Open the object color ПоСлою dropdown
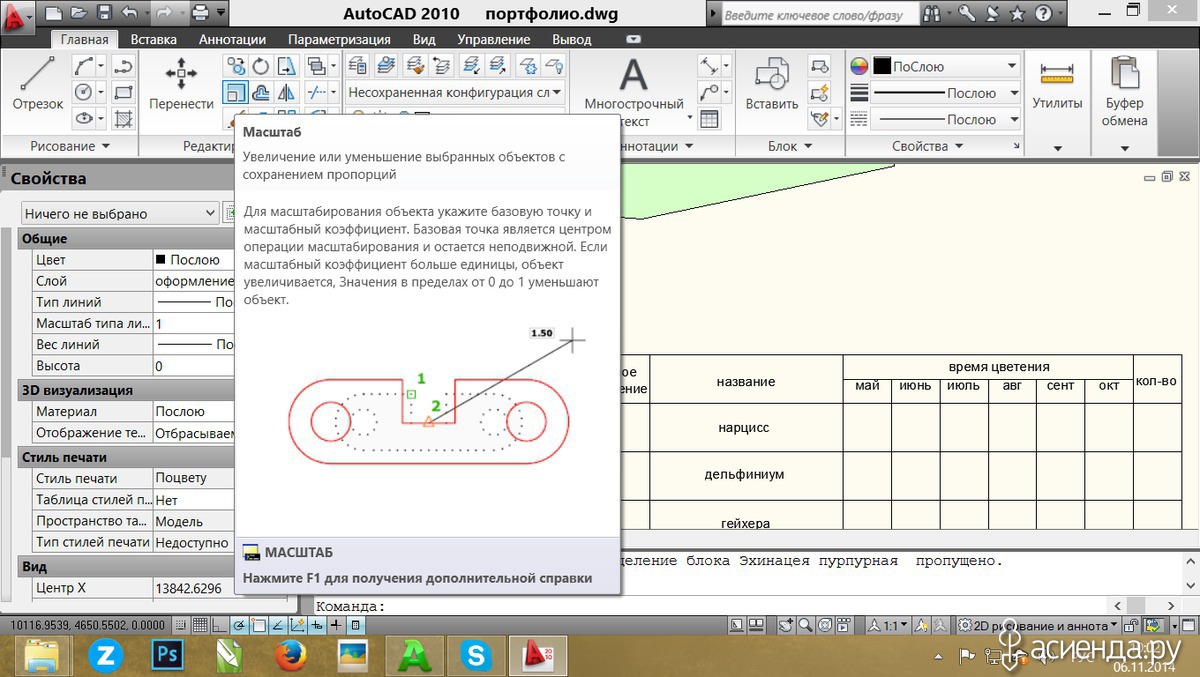Image resolution: width=1200 pixels, height=677 pixels. 944,66
